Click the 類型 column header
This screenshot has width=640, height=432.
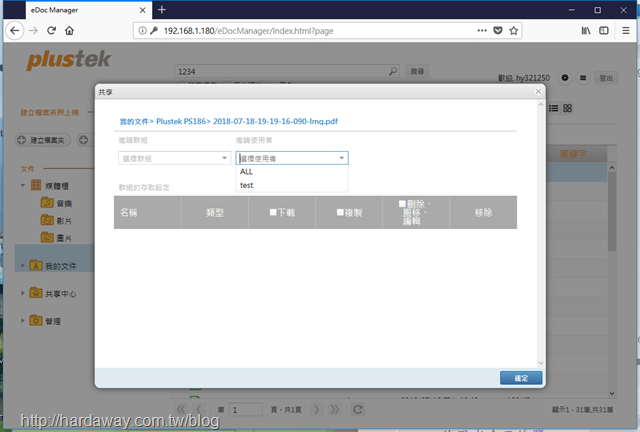[215, 212]
